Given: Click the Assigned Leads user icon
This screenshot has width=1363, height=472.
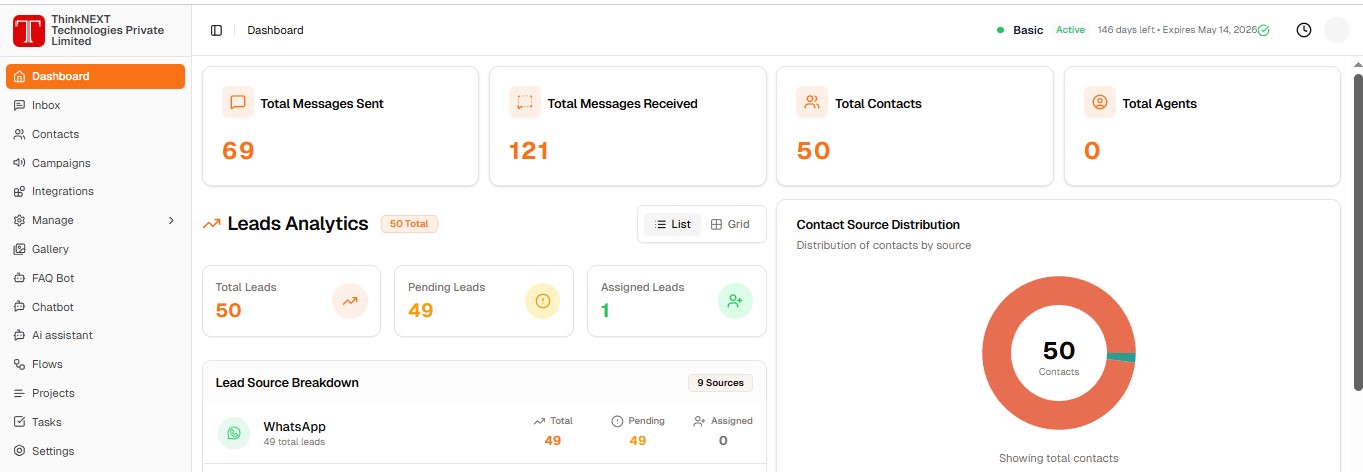Looking at the screenshot, I should click(735, 301).
